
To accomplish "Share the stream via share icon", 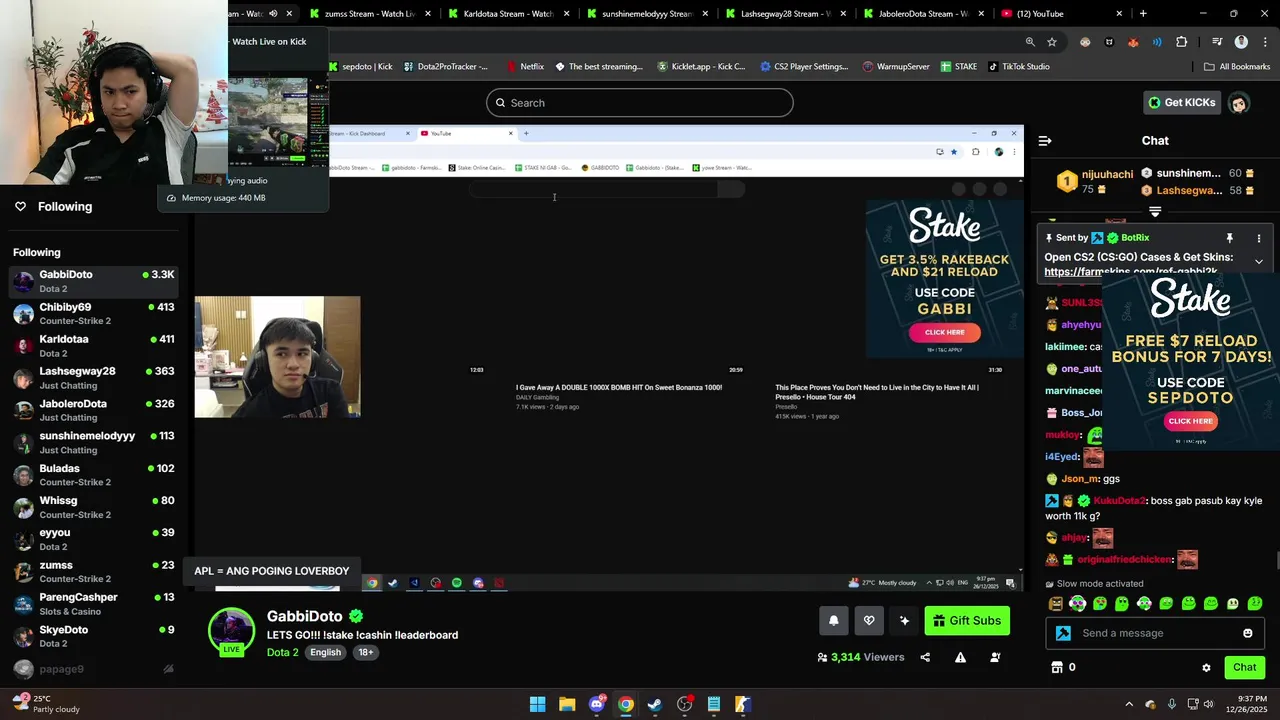I will click(925, 657).
